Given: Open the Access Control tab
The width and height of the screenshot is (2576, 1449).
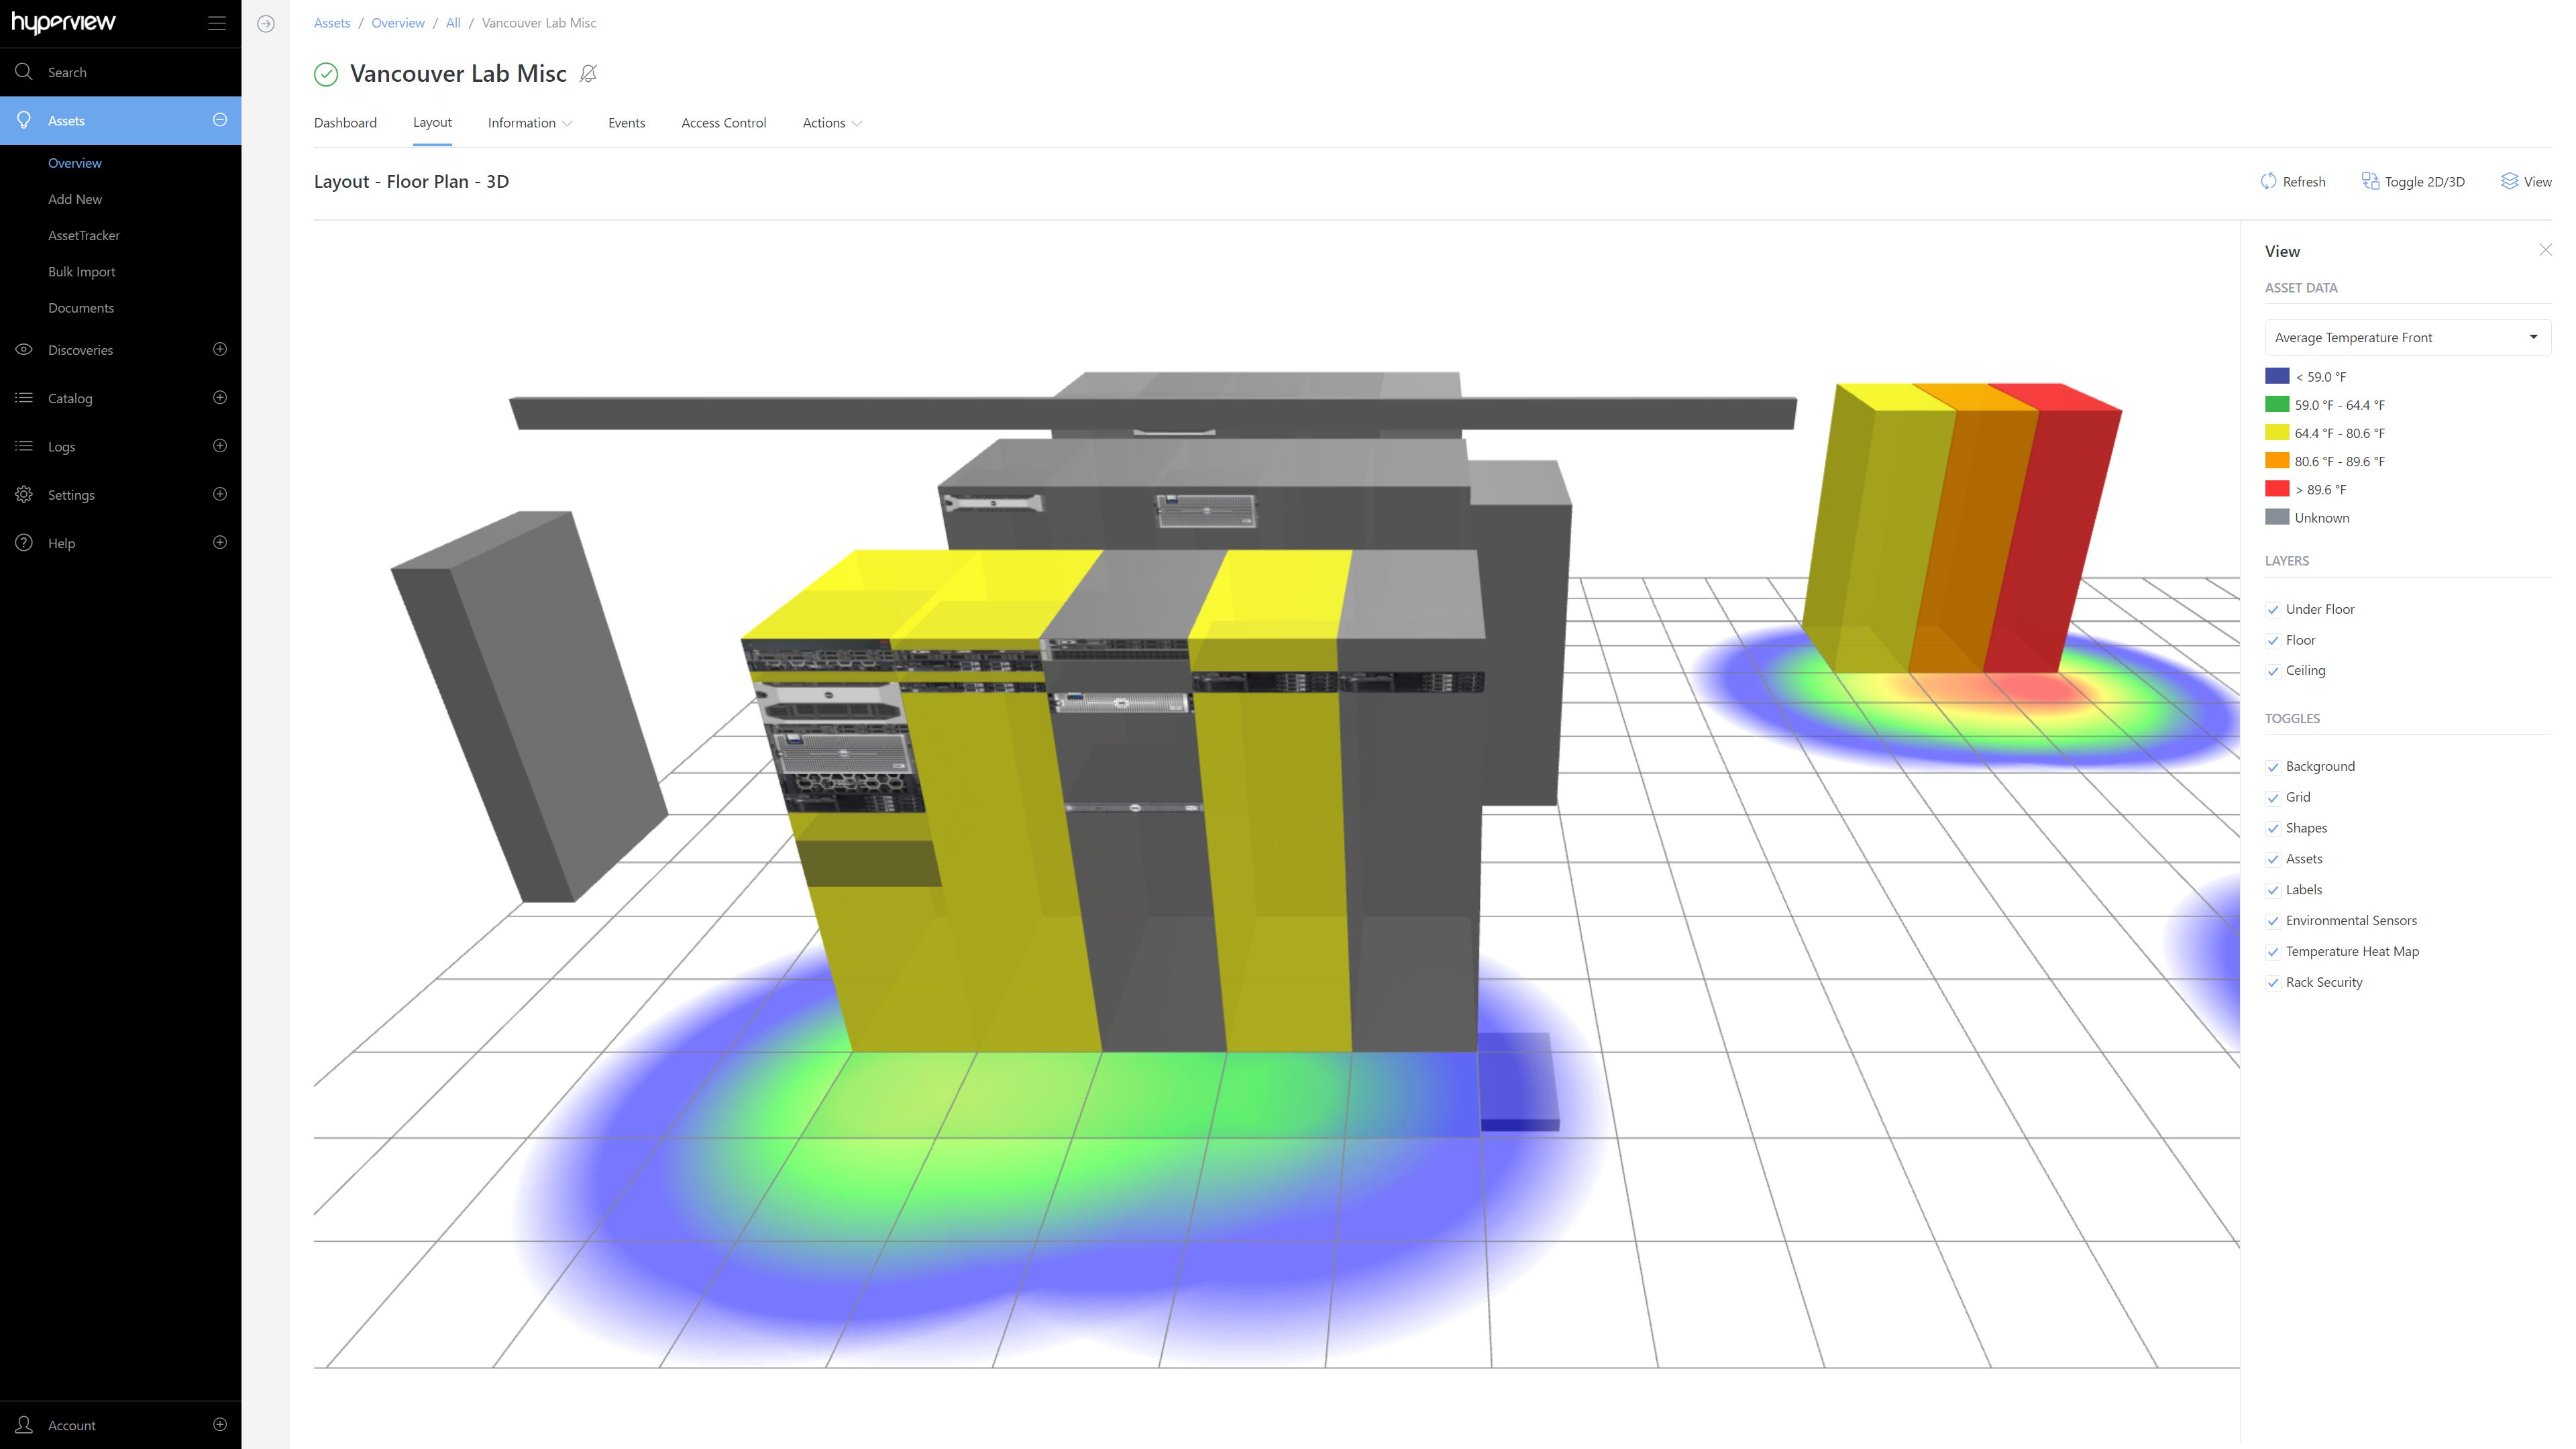Looking at the screenshot, I should (723, 123).
